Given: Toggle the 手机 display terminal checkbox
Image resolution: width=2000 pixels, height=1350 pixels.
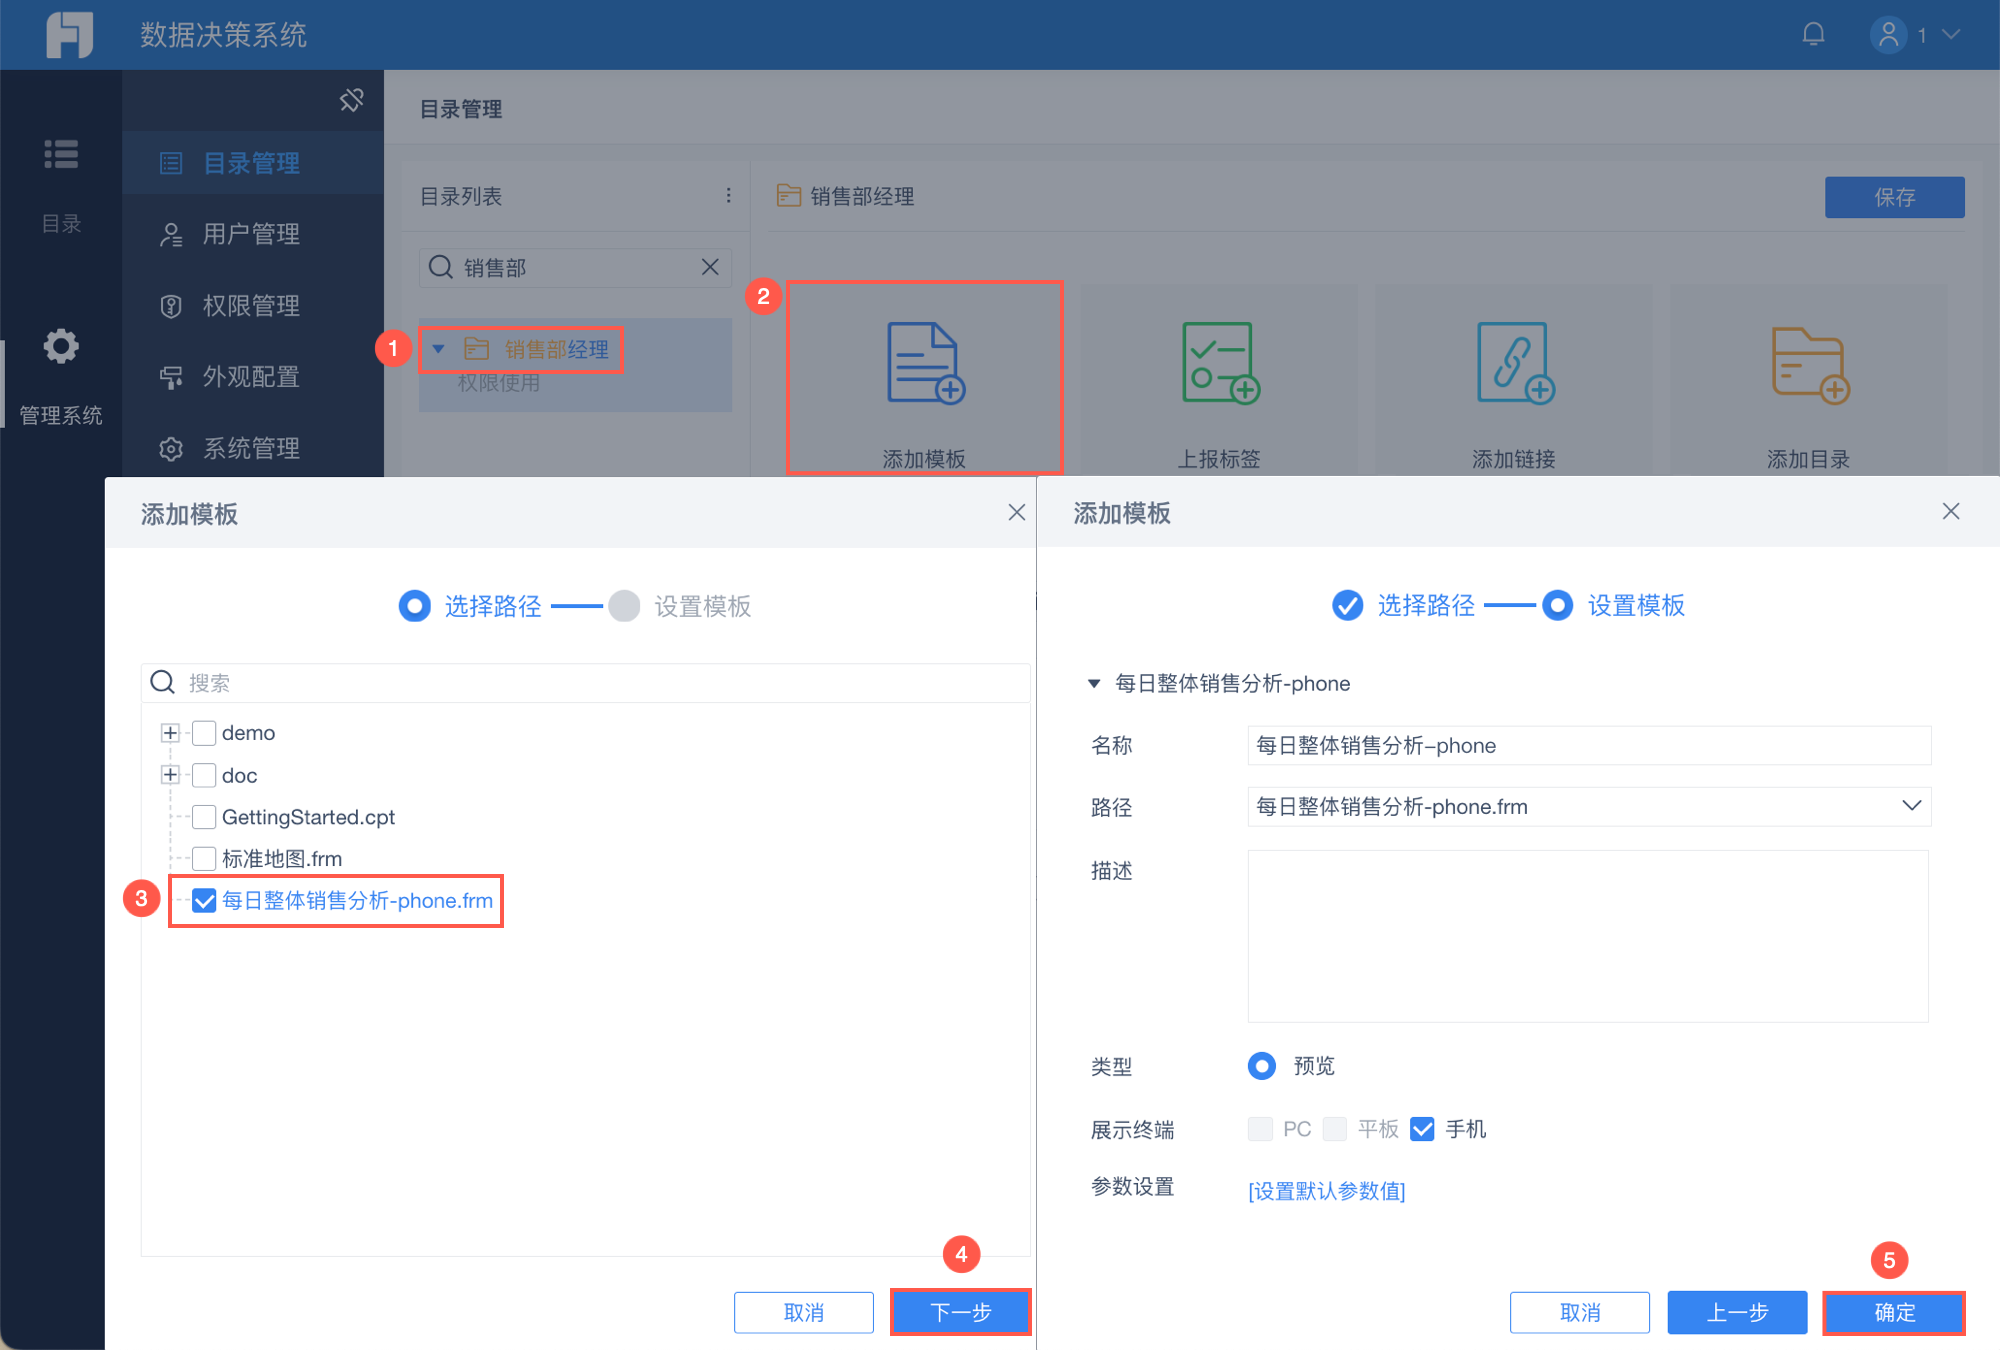Looking at the screenshot, I should tap(1422, 1129).
